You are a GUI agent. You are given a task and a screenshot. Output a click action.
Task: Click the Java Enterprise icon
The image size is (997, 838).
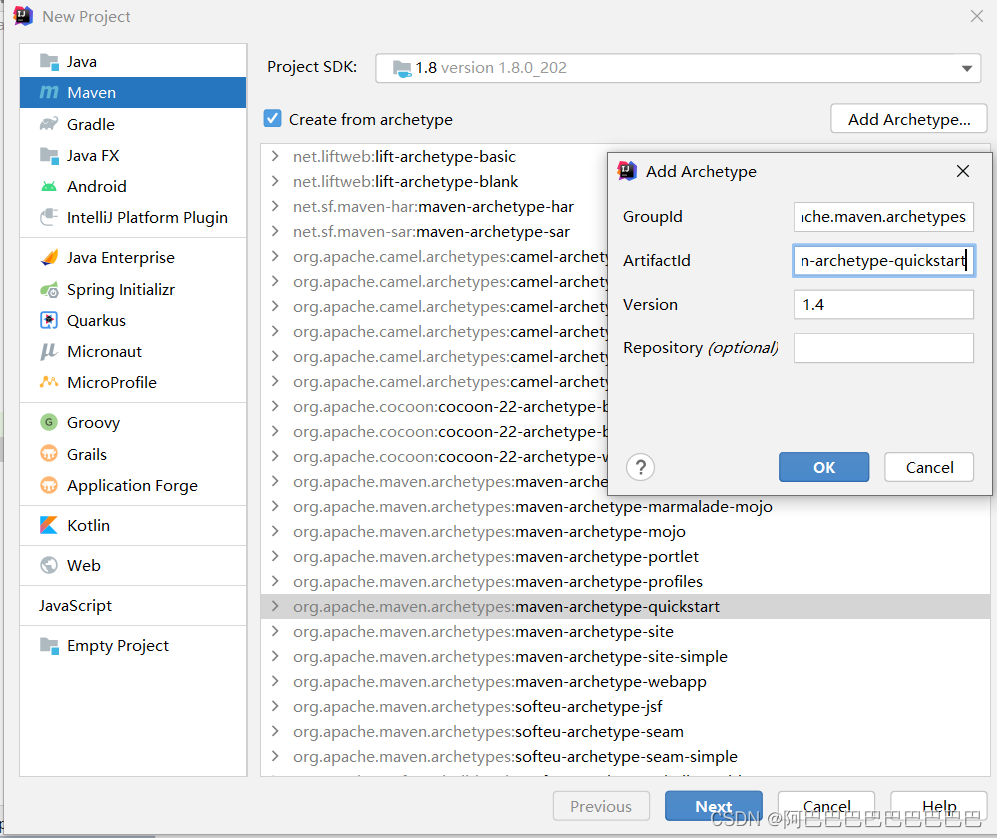[x=49, y=258]
